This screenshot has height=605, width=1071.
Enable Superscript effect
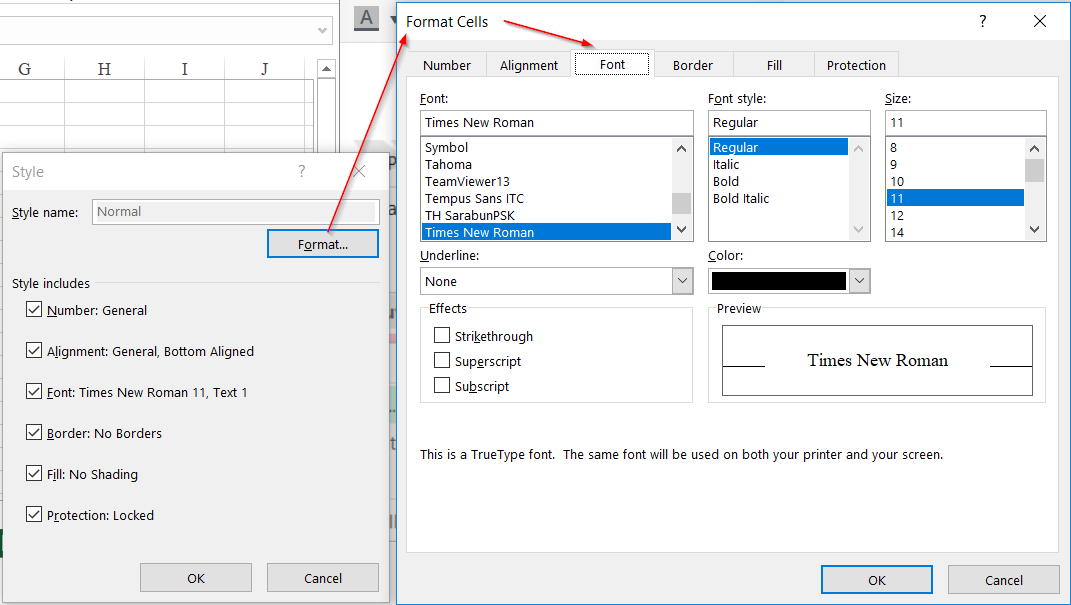[x=442, y=361]
